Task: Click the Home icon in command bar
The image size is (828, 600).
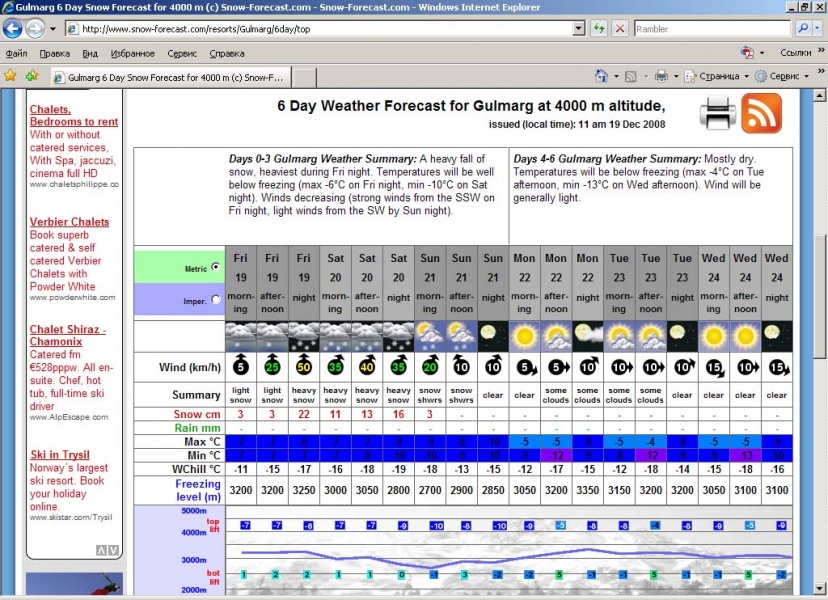Action: pos(601,76)
